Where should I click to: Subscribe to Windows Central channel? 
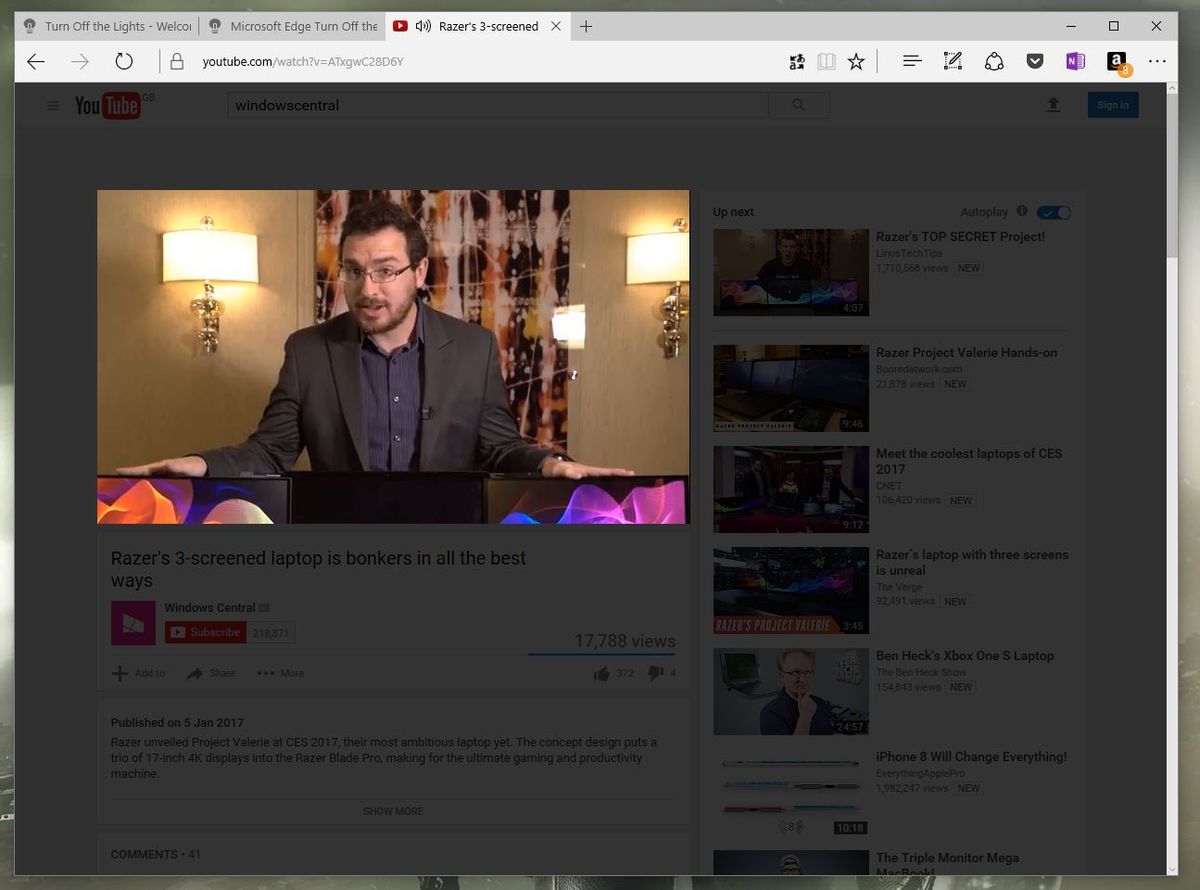205,632
